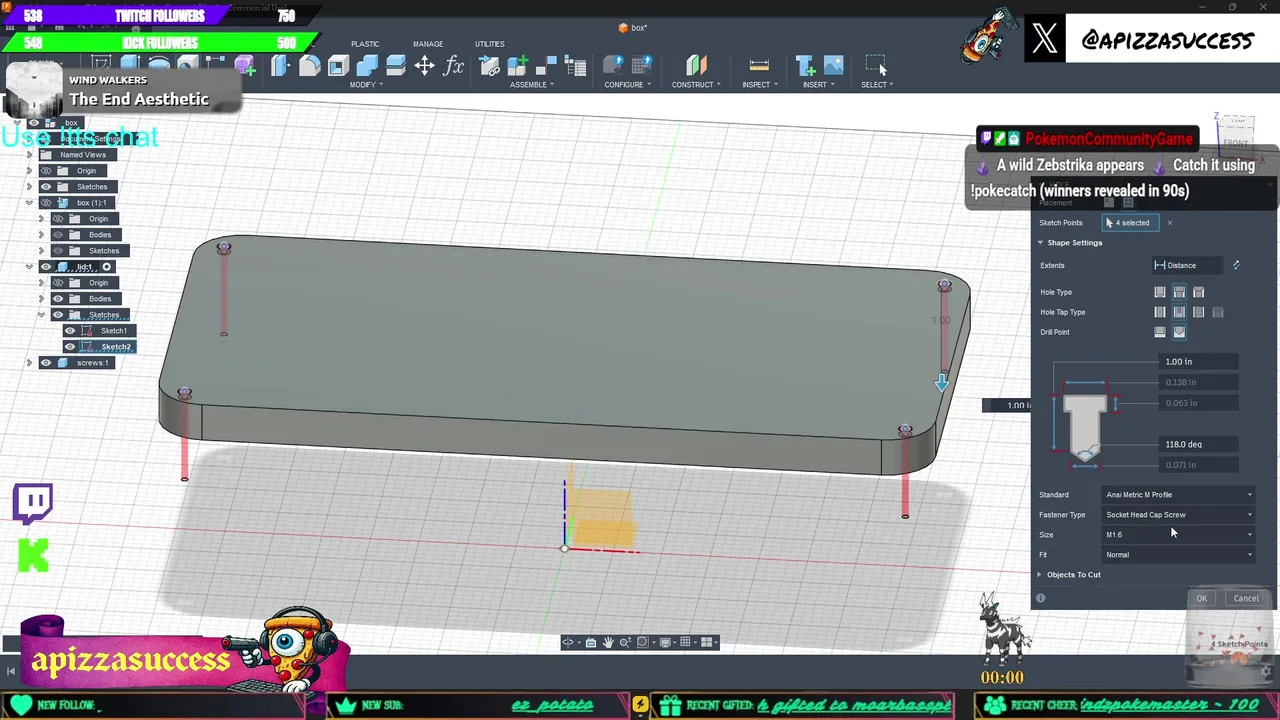Viewport: 1280px width, 720px height.
Task: Open the Fit dropdown showing Normal
Action: tap(1178, 555)
